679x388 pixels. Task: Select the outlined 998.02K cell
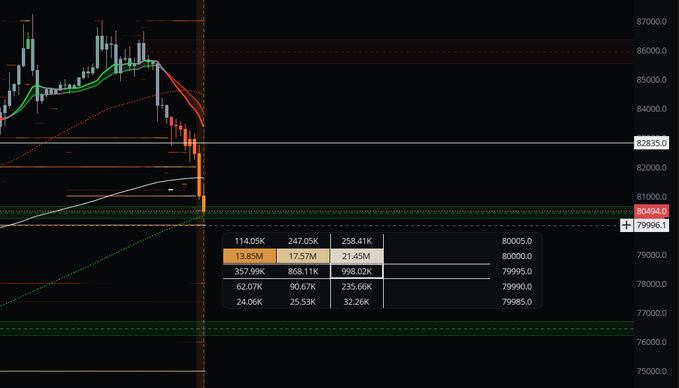[x=356, y=272]
